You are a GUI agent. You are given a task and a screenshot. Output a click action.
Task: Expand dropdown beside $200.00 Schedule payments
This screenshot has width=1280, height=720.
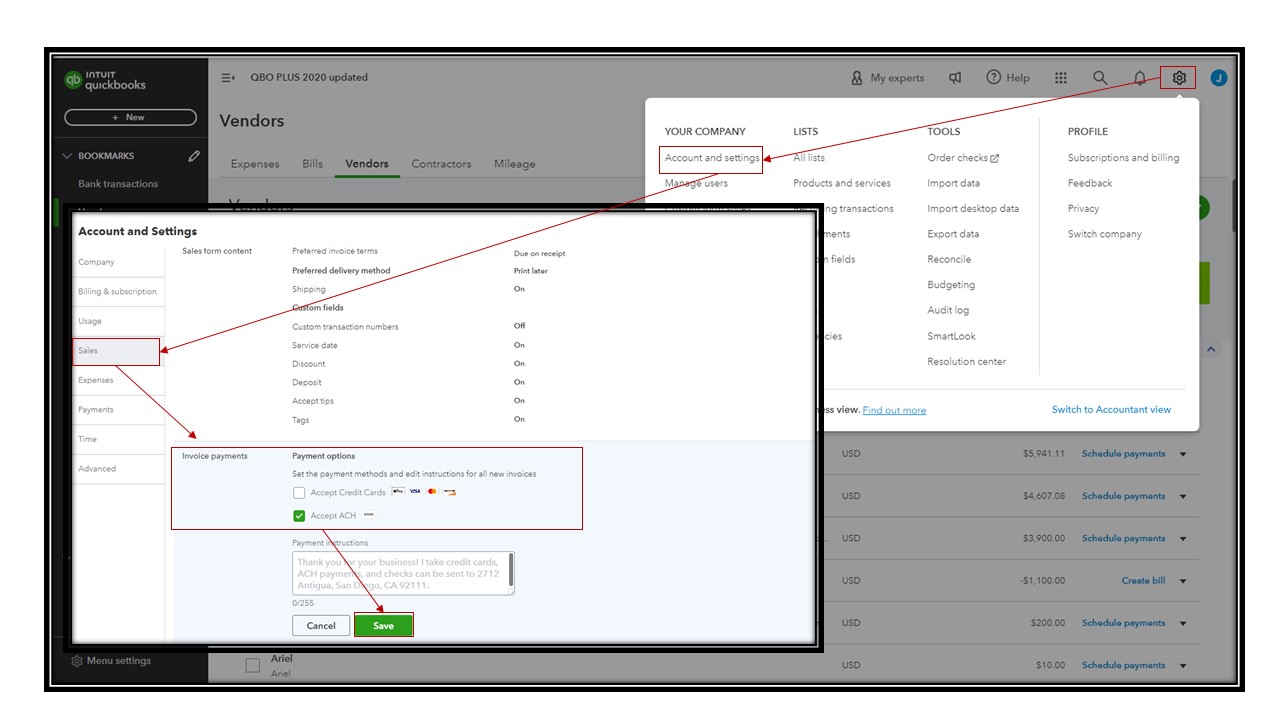click(1183, 623)
